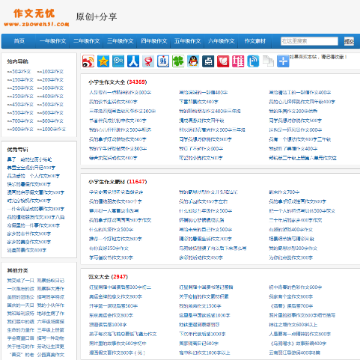Click the search submit button
This screenshot has width=360, height=360.
pyautogui.click(x=349, y=41)
